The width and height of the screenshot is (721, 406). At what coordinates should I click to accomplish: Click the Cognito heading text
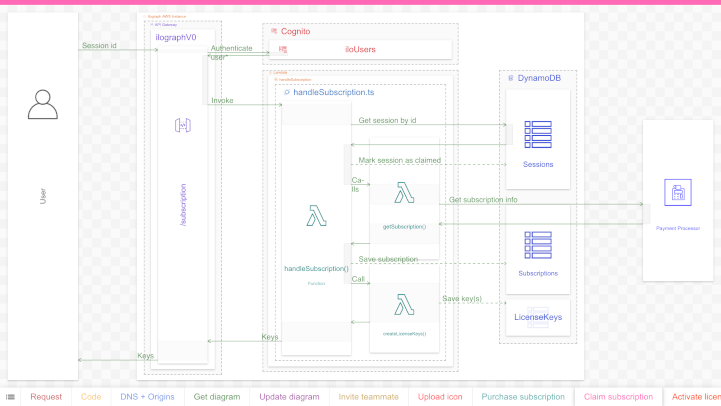point(295,31)
